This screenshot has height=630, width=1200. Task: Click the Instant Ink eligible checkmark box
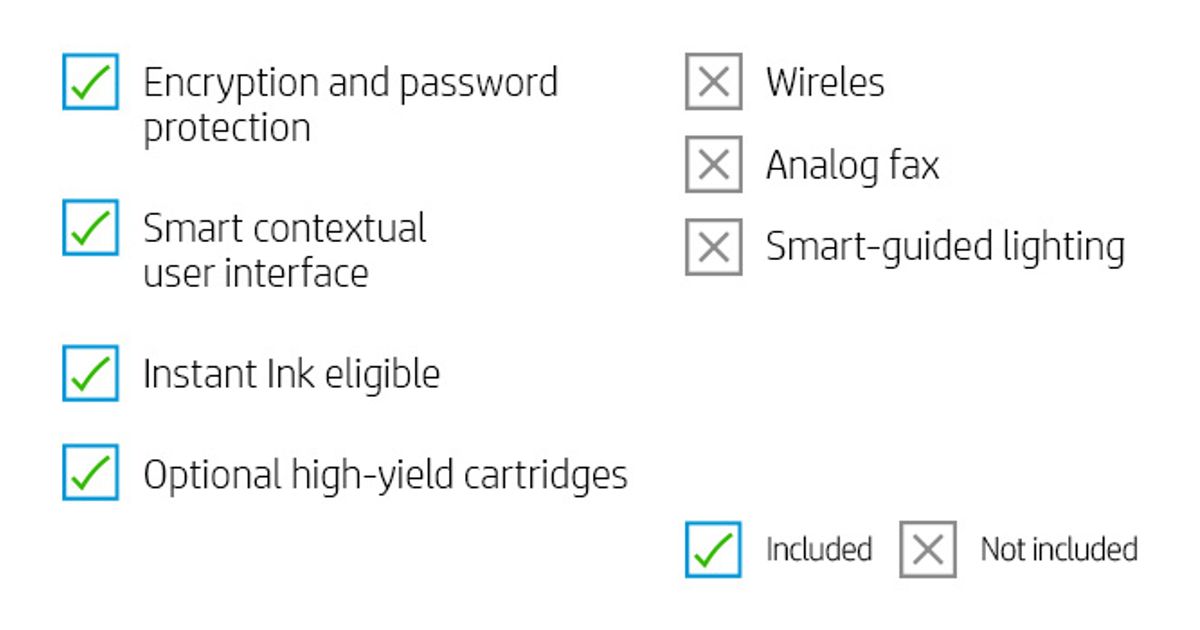click(90, 373)
